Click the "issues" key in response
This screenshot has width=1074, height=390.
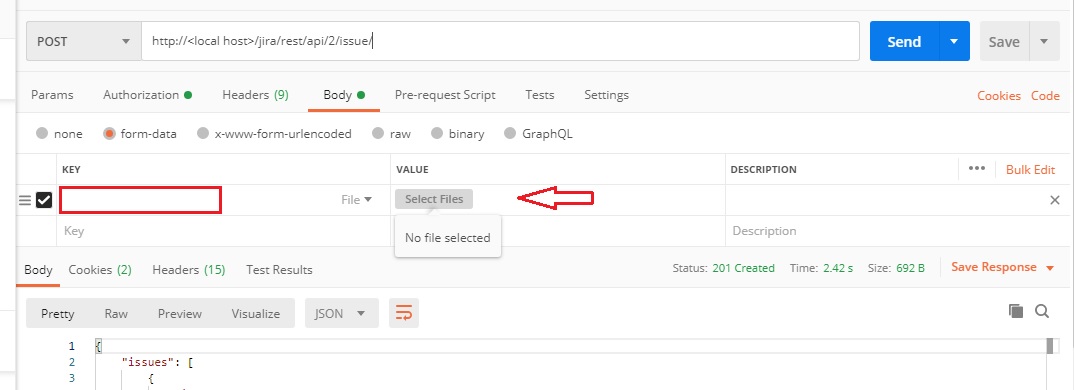[150, 363]
